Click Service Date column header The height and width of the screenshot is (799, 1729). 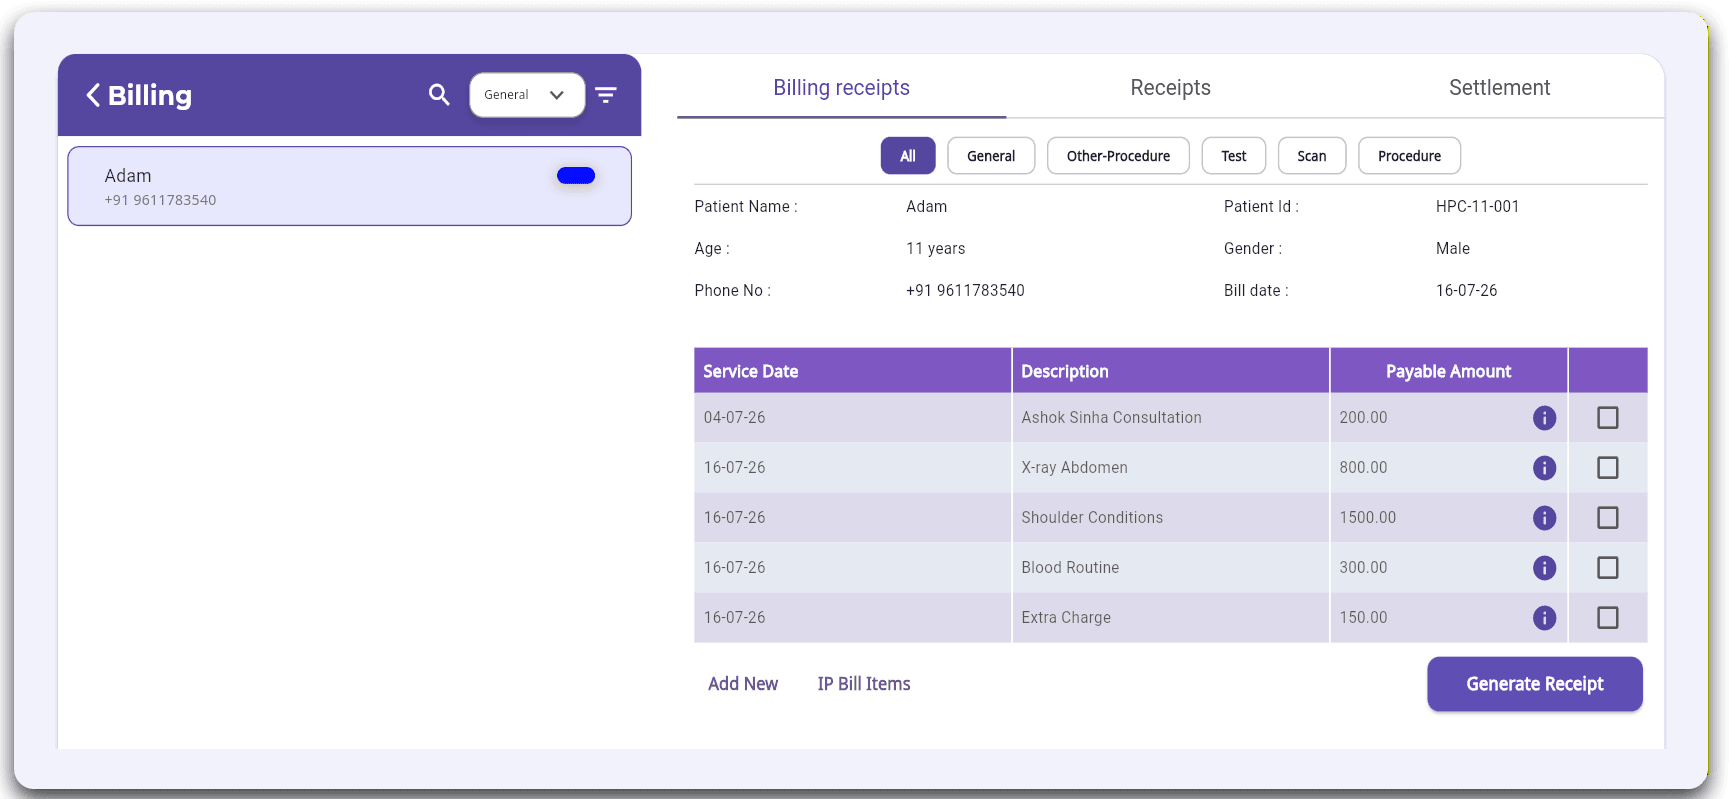852,371
